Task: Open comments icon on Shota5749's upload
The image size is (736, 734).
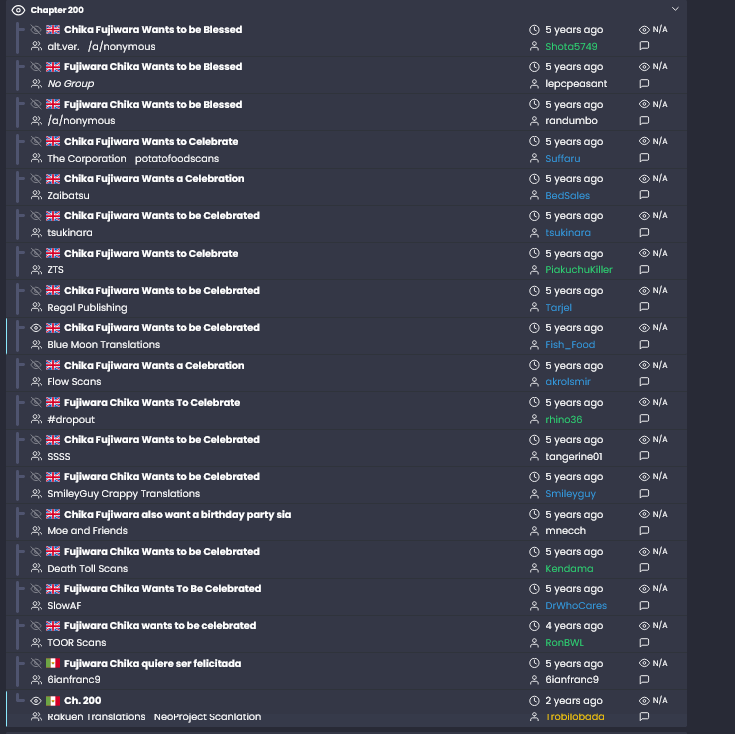Action: (644, 47)
